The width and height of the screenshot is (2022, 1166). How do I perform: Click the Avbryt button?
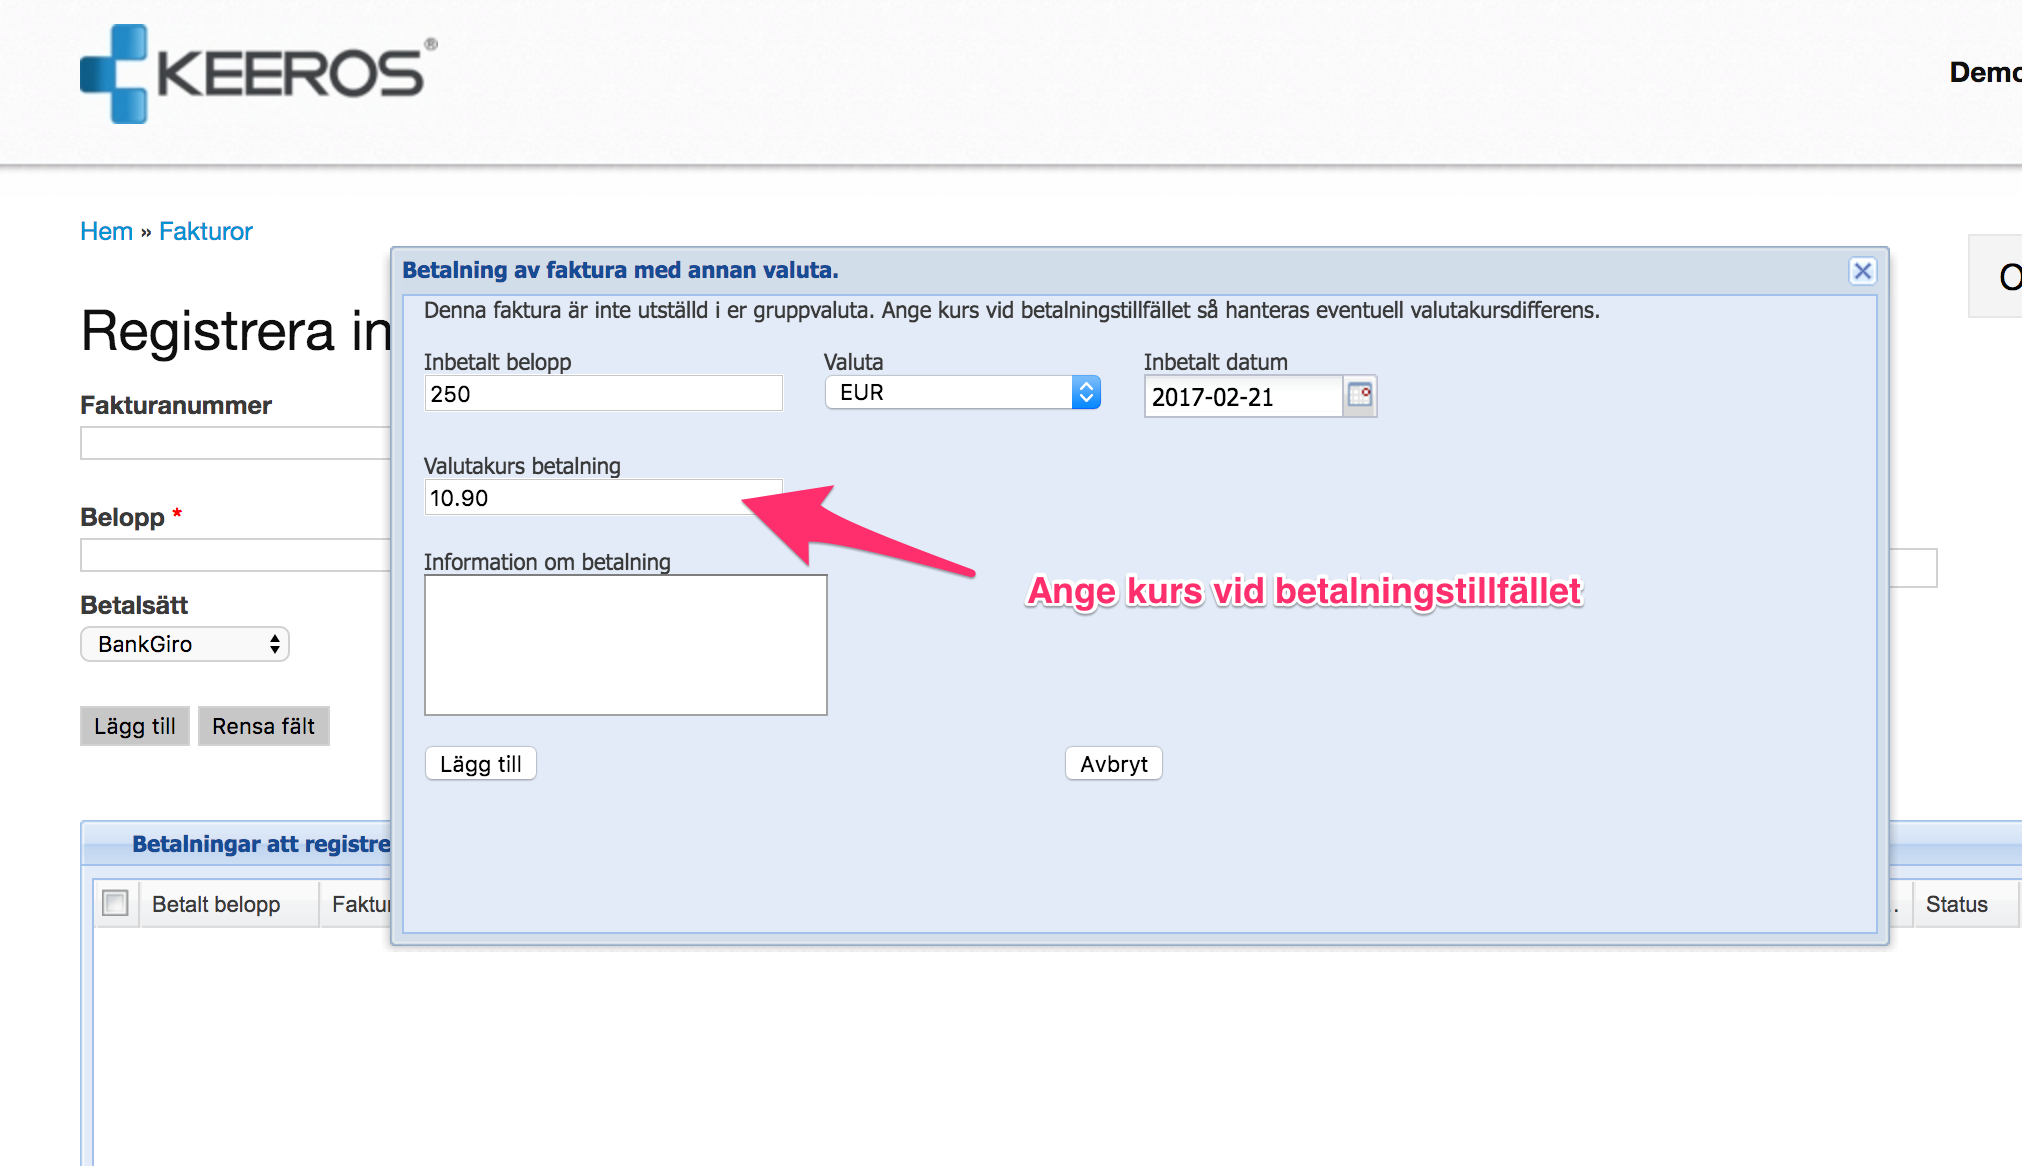point(1113,764)
